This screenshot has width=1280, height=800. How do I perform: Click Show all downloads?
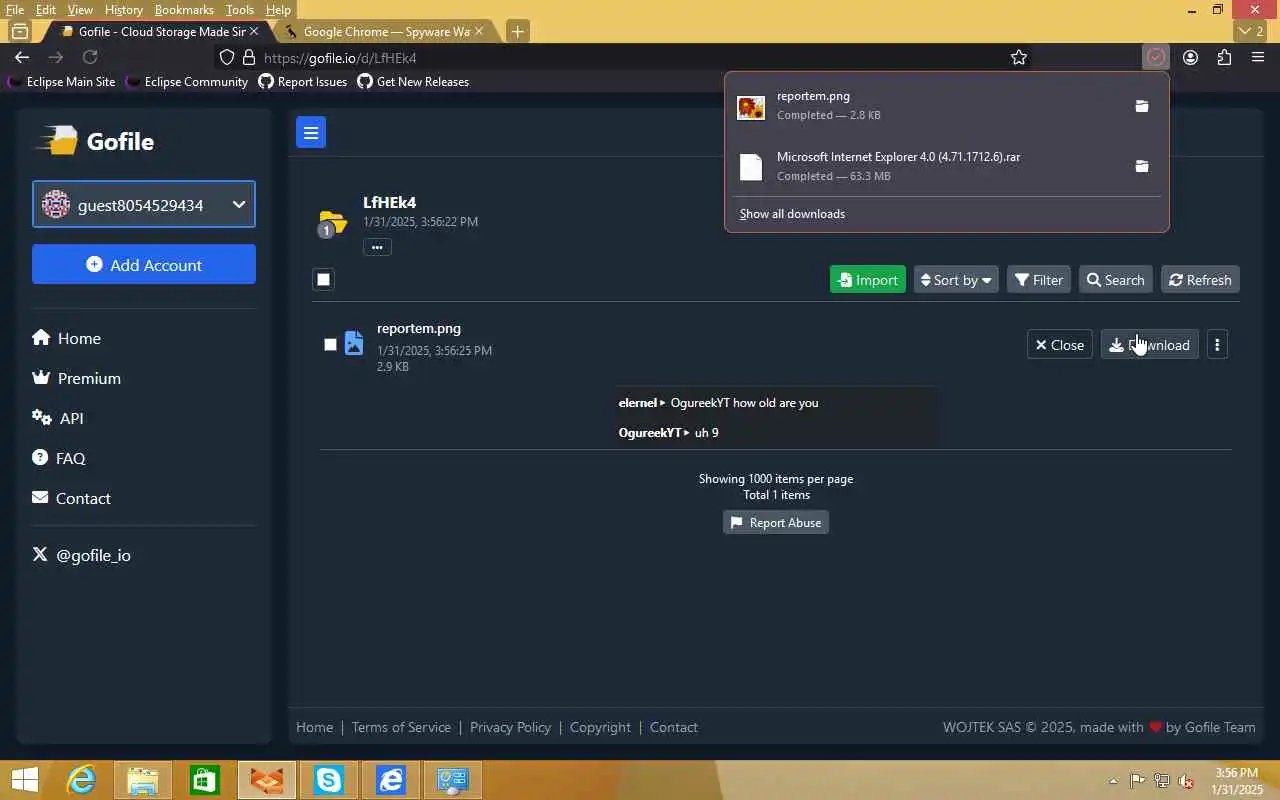pos(792,214)
